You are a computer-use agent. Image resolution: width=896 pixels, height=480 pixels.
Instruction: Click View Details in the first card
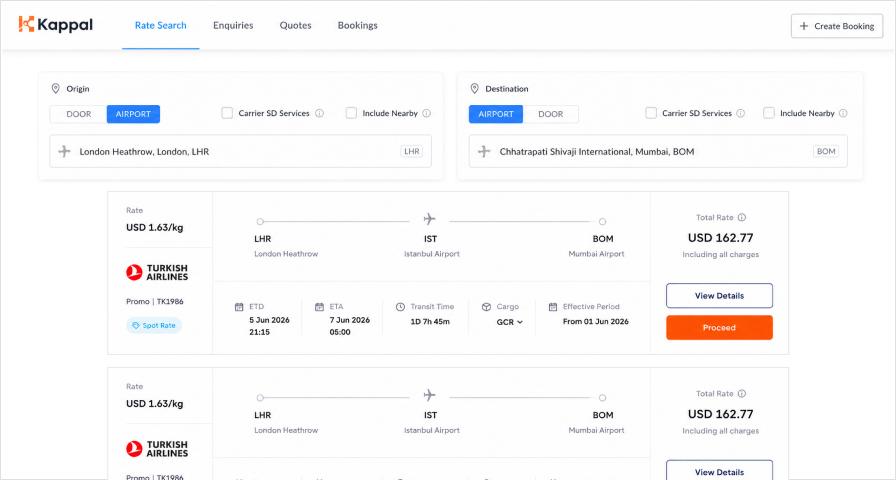(x=719, y=296)
